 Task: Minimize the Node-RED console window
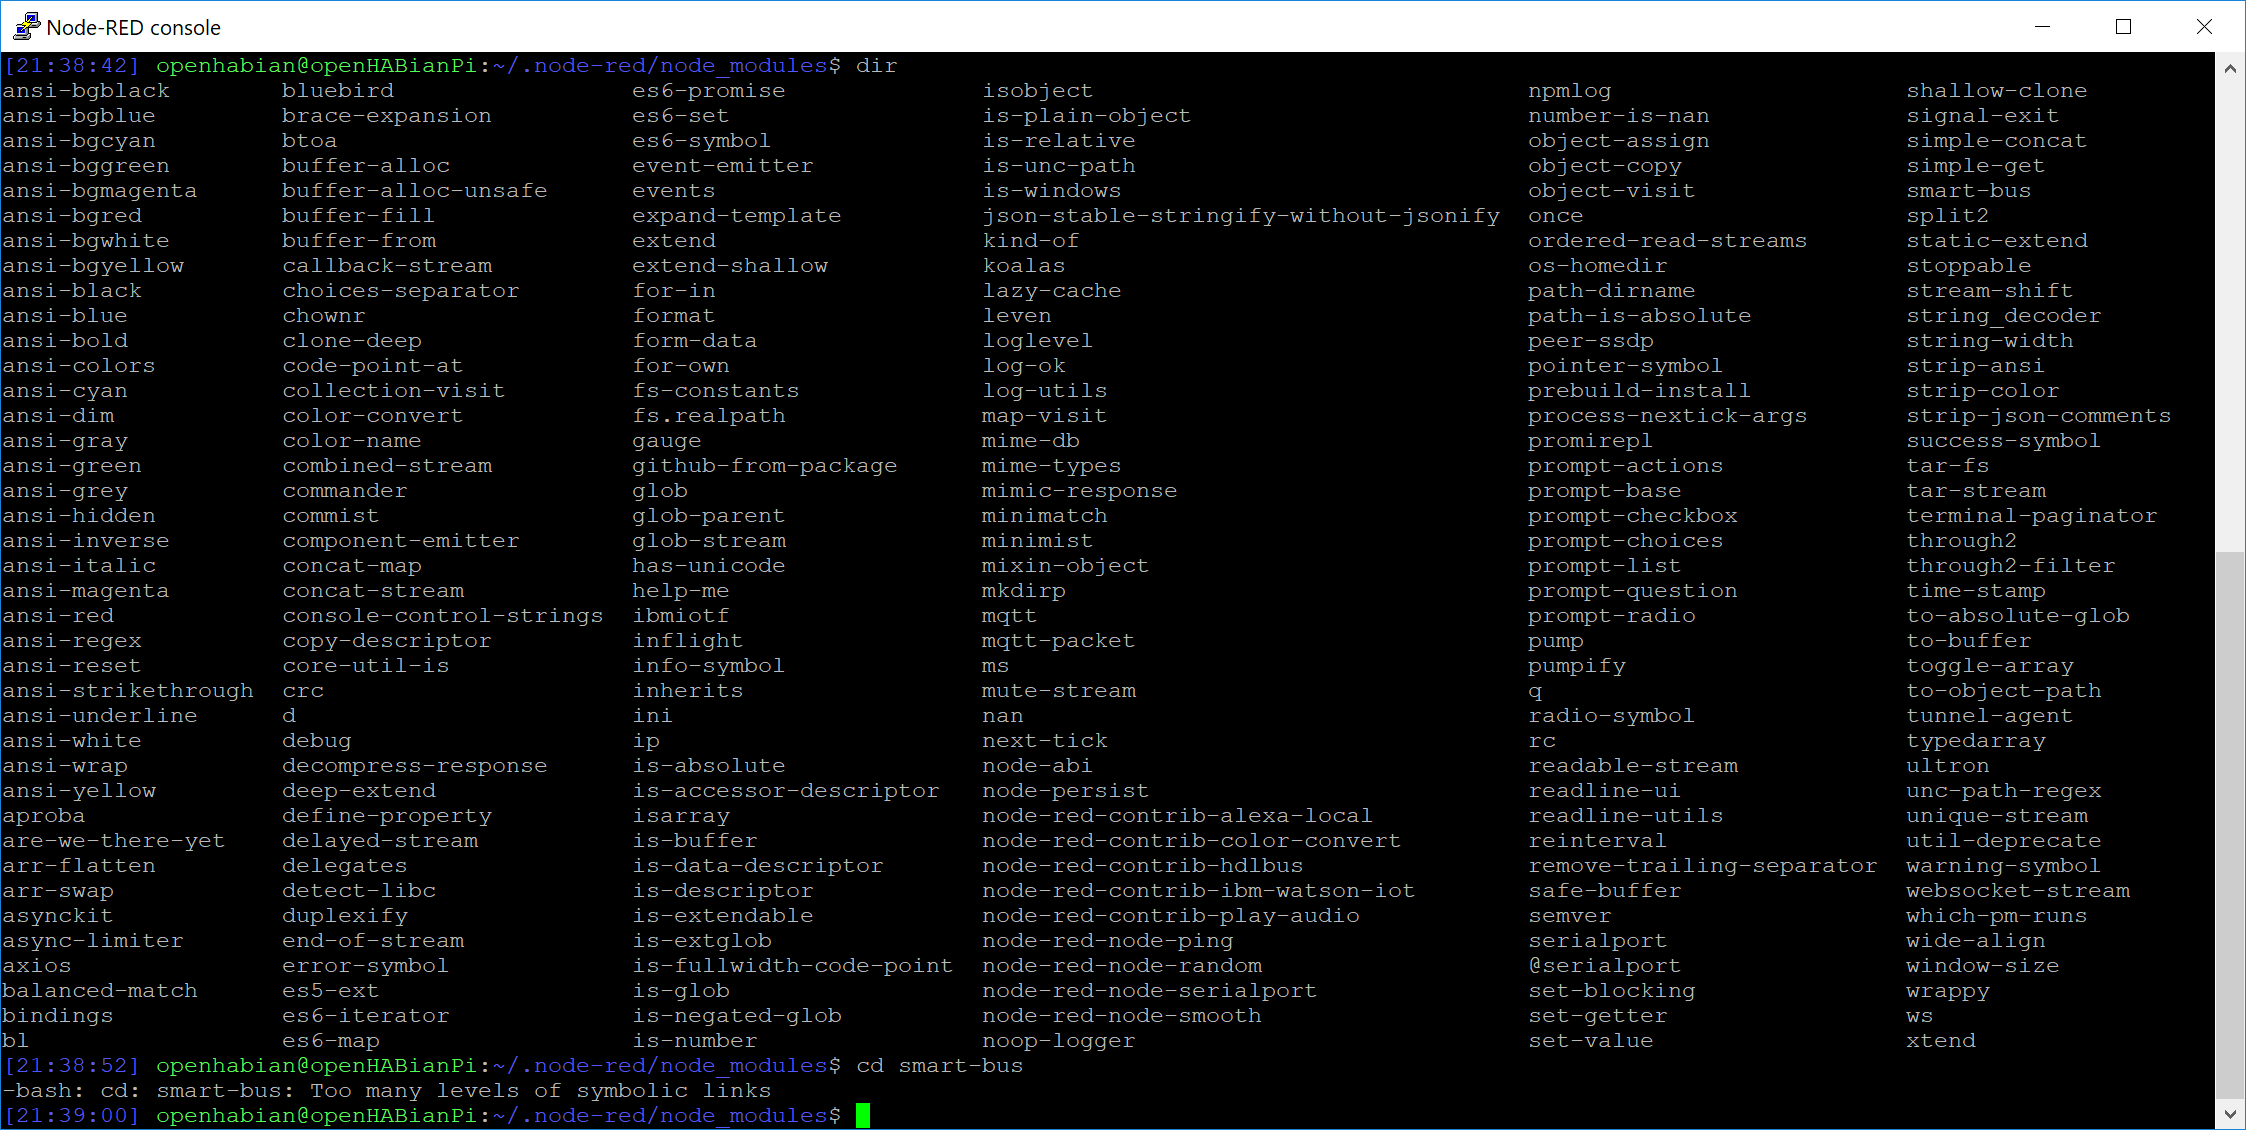tap(2042, 26)
